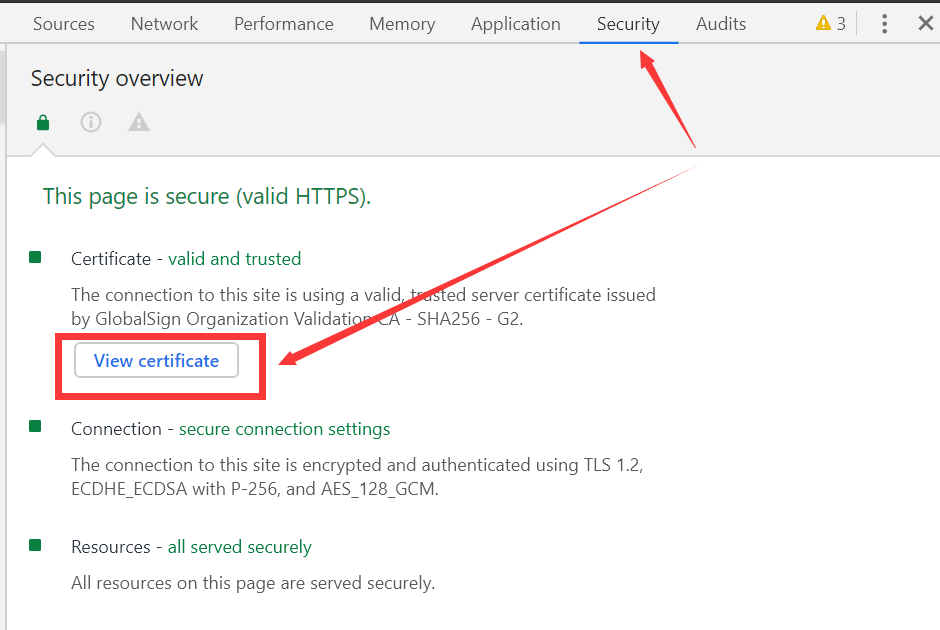Click the gray warning triangle overview icon
Viewport: 940px width, 630px height.
tap(138, 122)
